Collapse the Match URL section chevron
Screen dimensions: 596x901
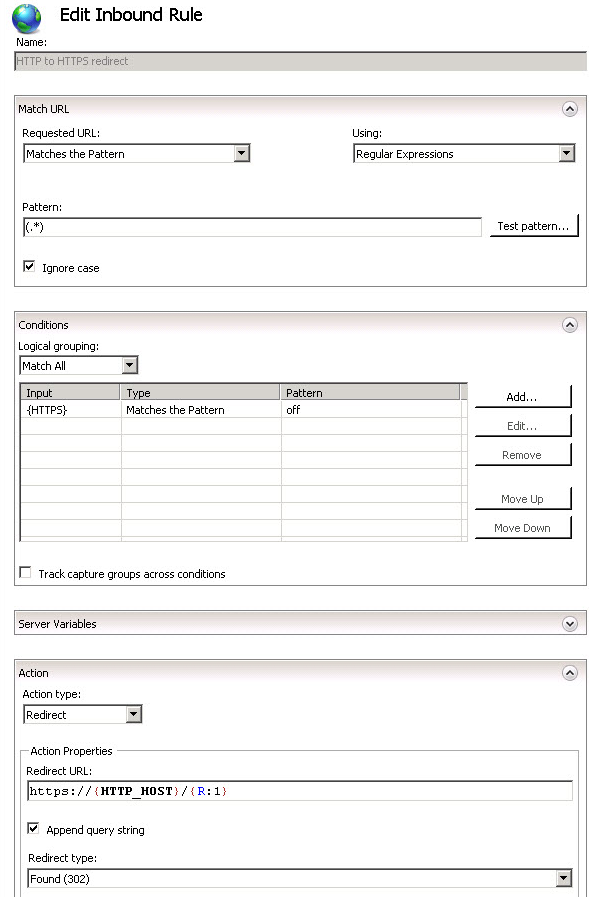pos(569,109)
